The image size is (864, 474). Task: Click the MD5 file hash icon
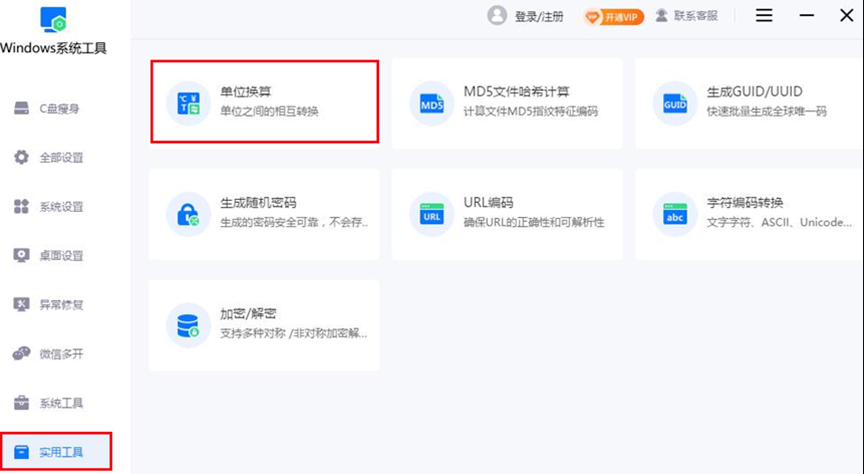[x=431, y=103]
